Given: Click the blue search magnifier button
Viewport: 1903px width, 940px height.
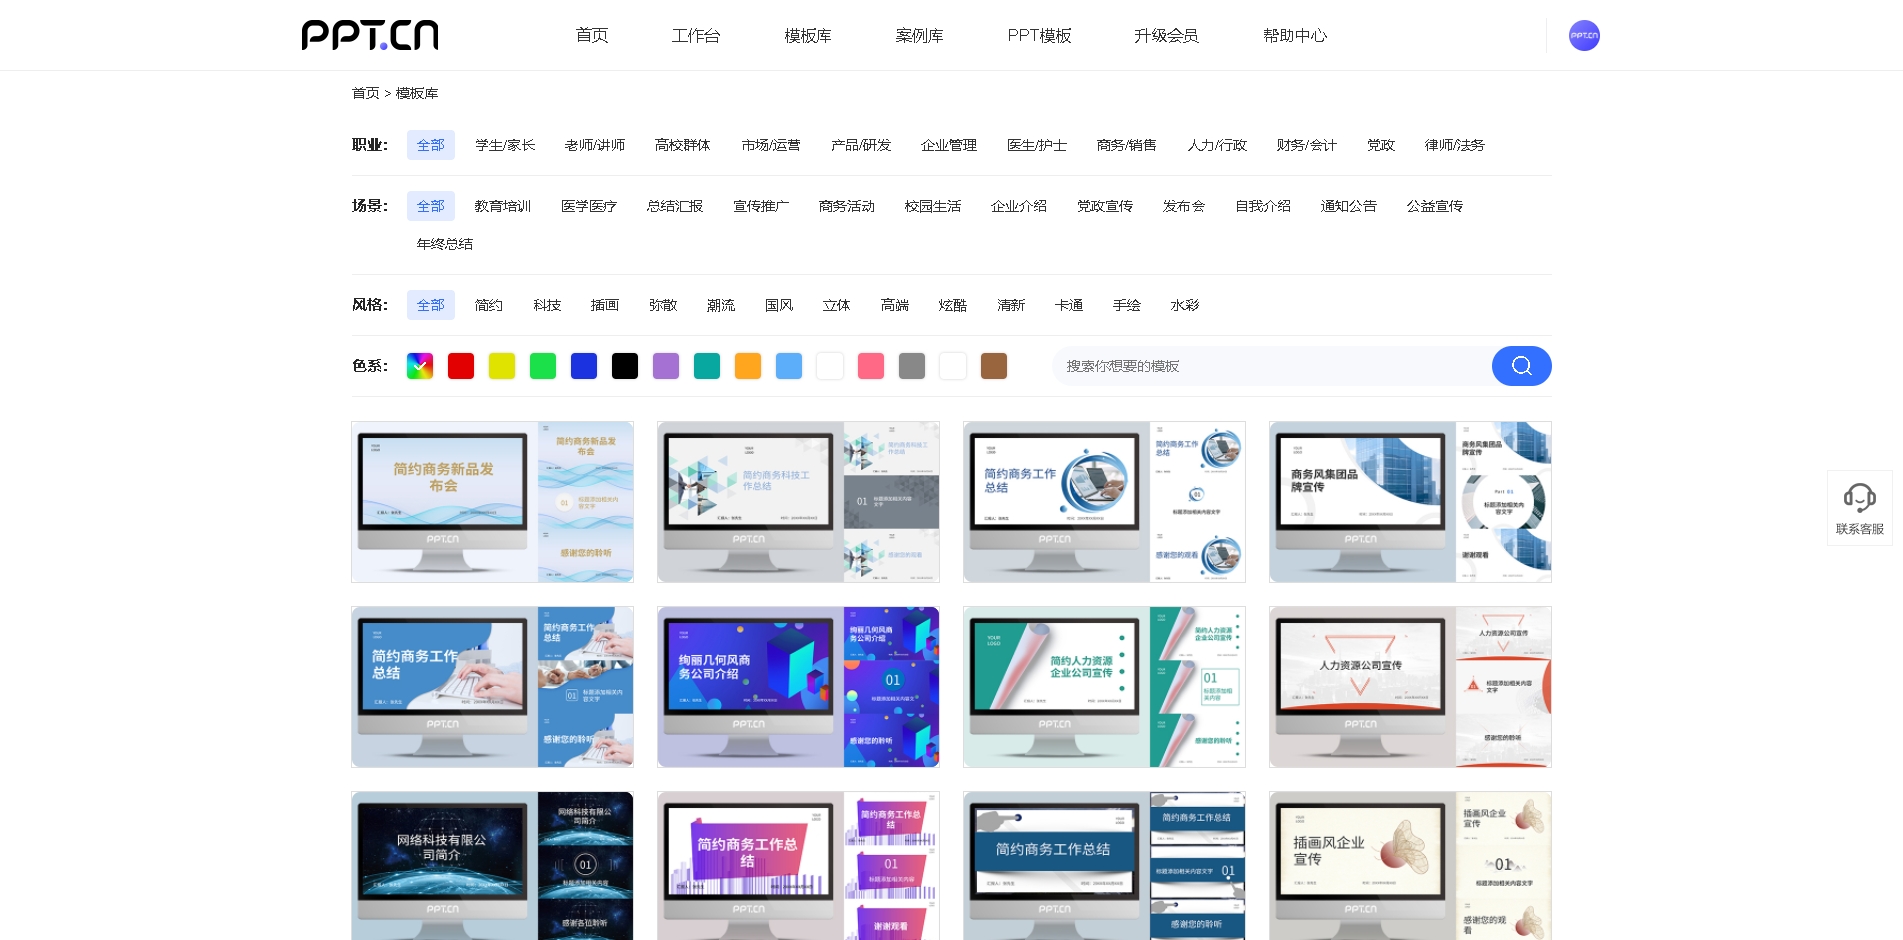Looking at the screenshot, I should tap(1521, 366).
